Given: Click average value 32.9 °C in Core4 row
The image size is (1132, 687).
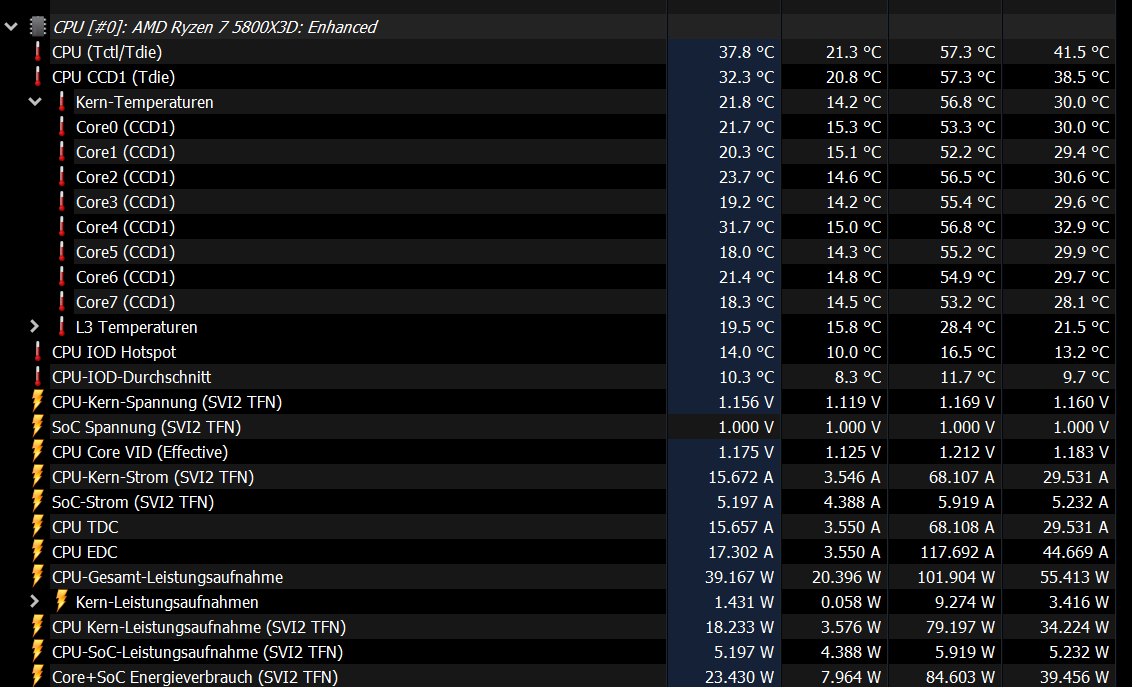Looking at the screenshot, I should click(1081, 227).
